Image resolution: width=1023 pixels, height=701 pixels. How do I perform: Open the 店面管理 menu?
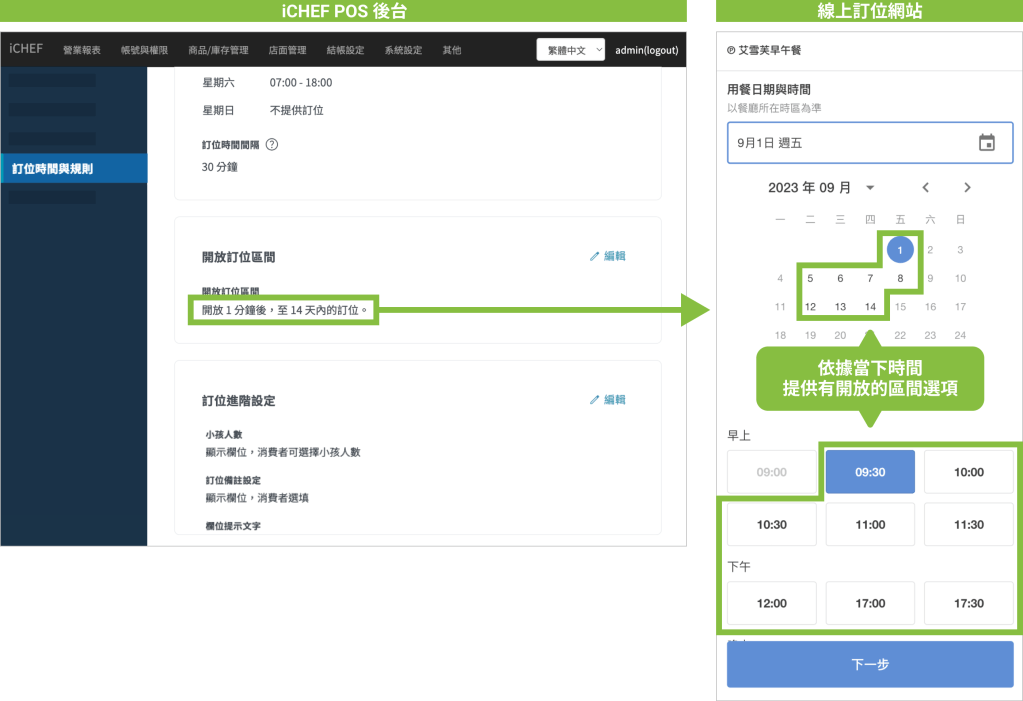pos(287,50)
